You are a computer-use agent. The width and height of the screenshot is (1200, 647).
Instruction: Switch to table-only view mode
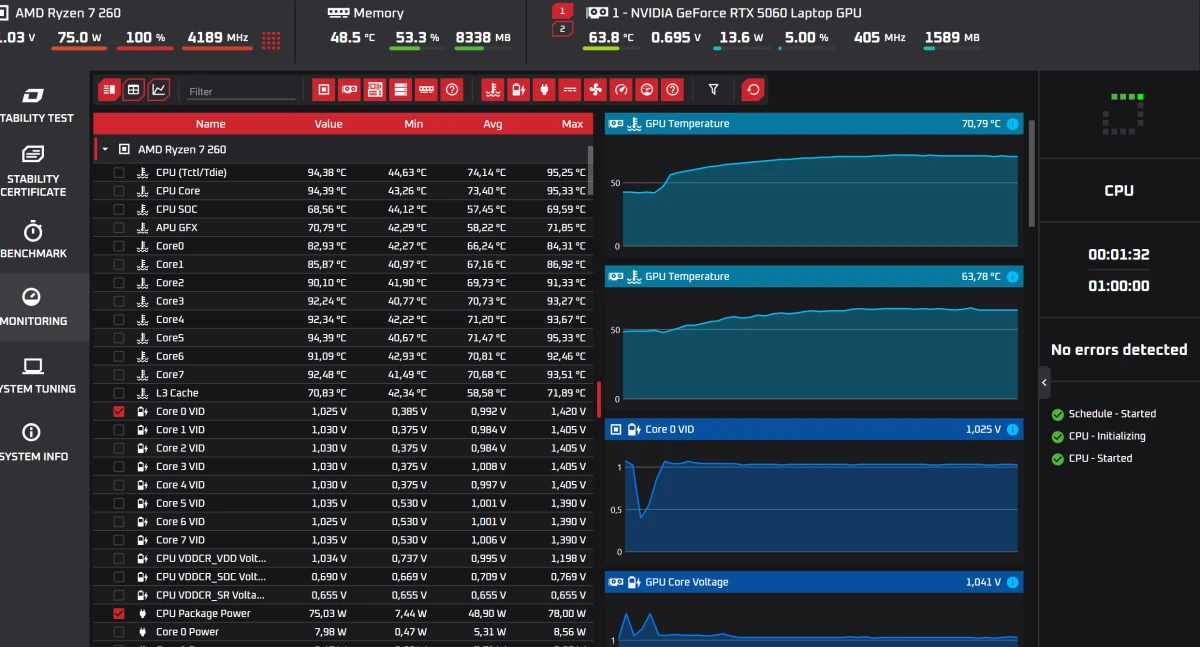pyautogui.click(x=134, y=90)
